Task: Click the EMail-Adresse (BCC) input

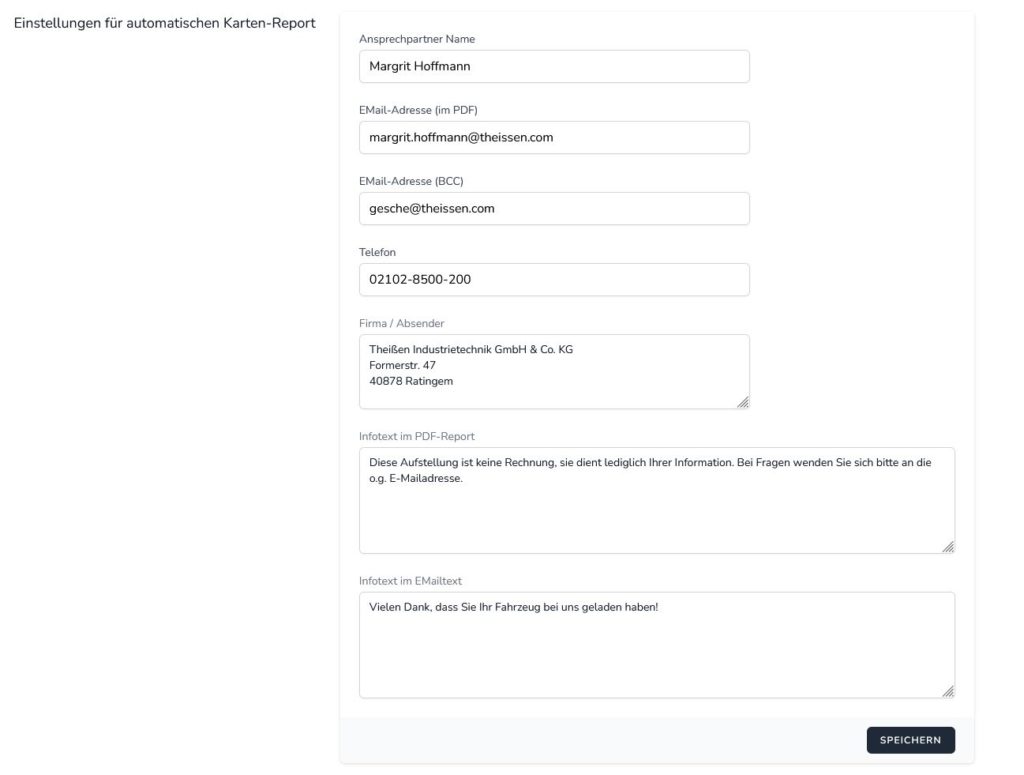Action: pyautogui.click(x=553, y=209)
